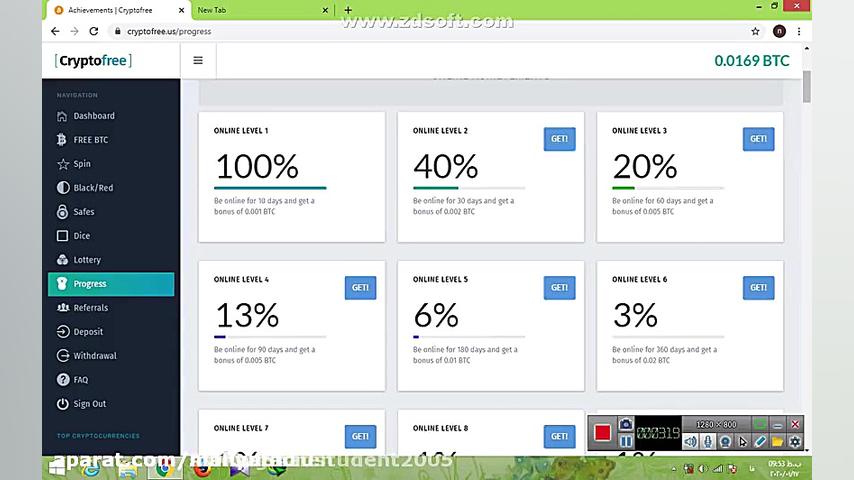Go forward in browser history

pyautogui.click(x=75, y=32)
